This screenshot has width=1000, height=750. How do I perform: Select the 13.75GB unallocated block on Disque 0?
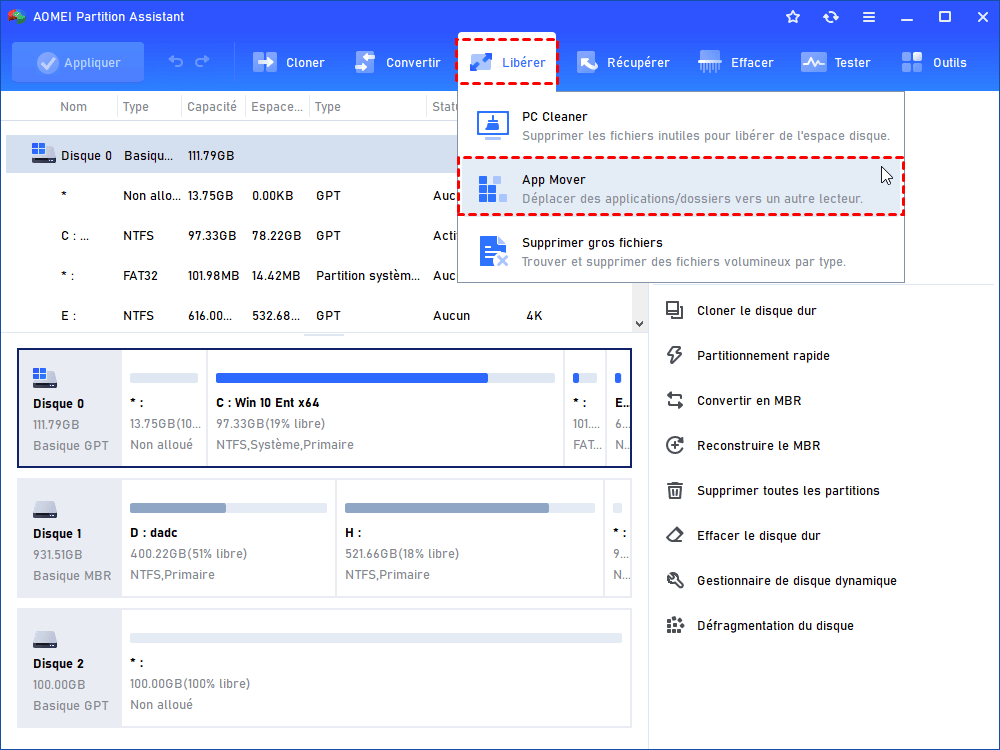[164, 408]
